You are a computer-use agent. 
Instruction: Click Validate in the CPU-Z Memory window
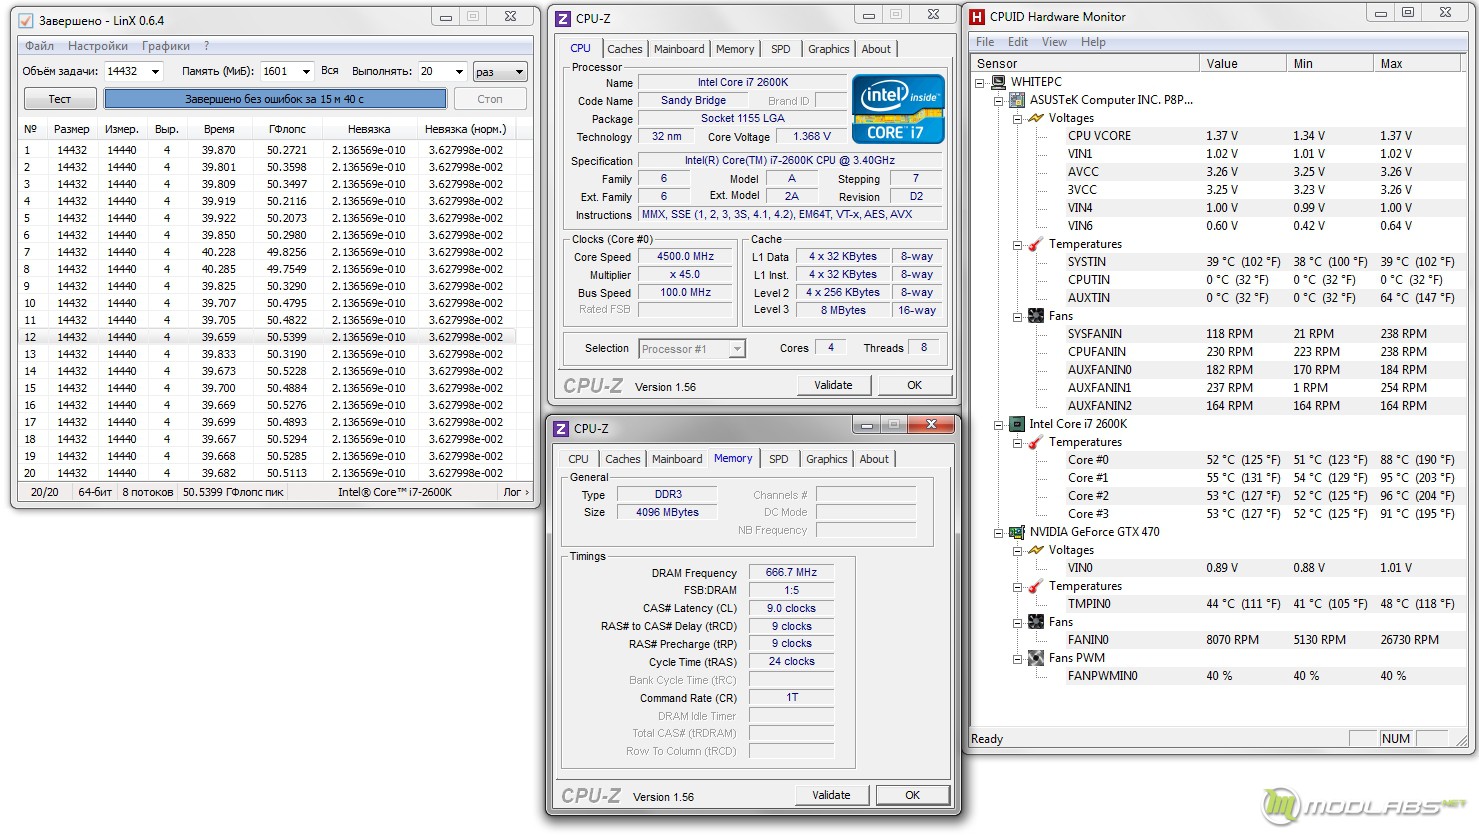tap(832, 795)
